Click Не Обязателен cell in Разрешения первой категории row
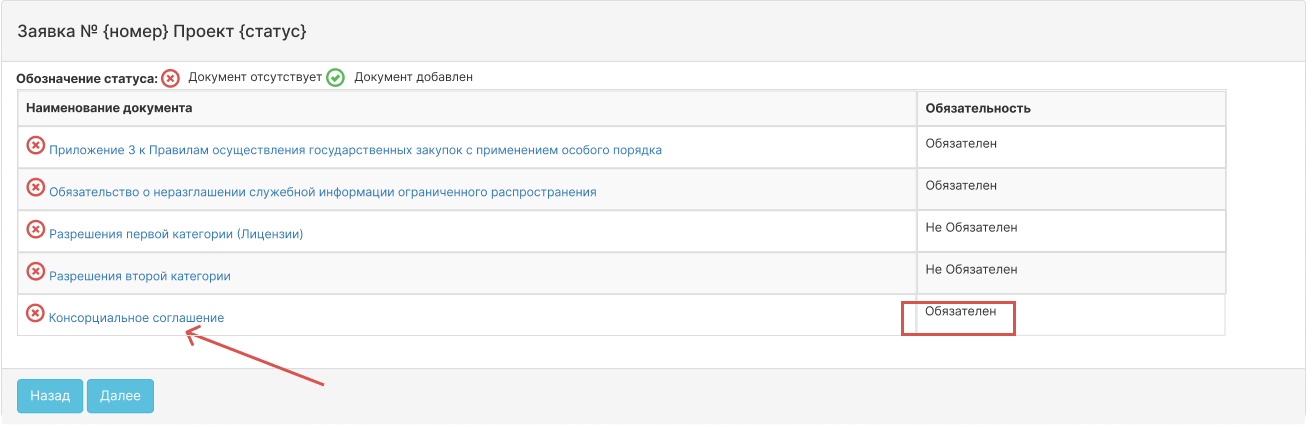This screenshot has width=1307, height=426. (971, 228)
